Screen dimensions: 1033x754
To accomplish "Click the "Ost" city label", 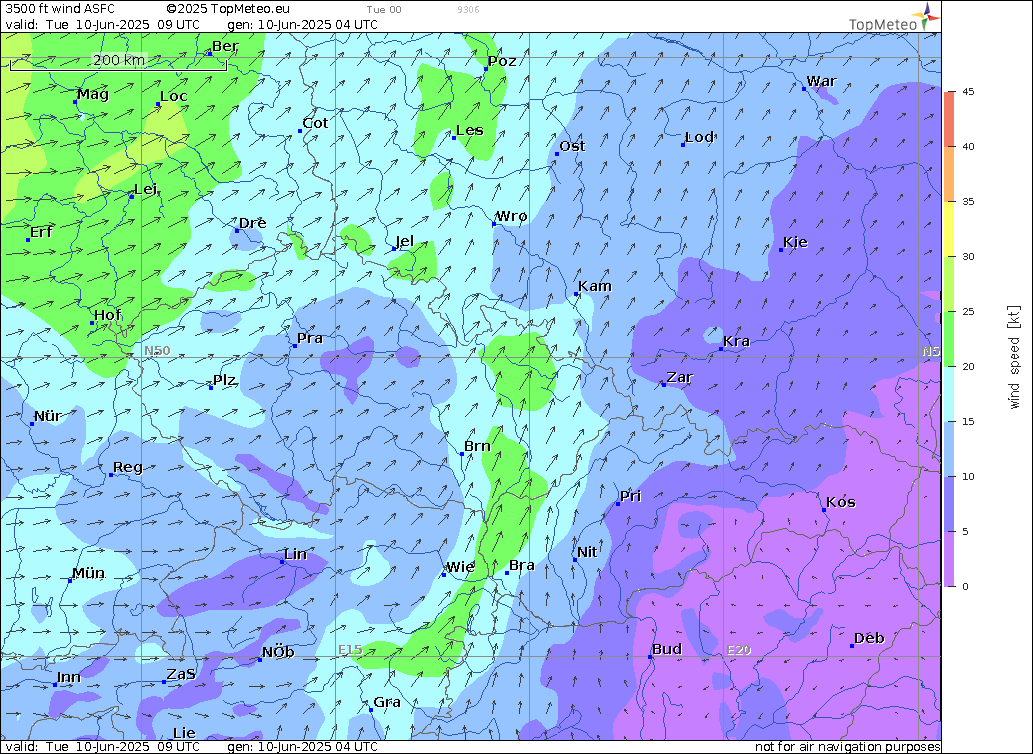I will point(572,146).
